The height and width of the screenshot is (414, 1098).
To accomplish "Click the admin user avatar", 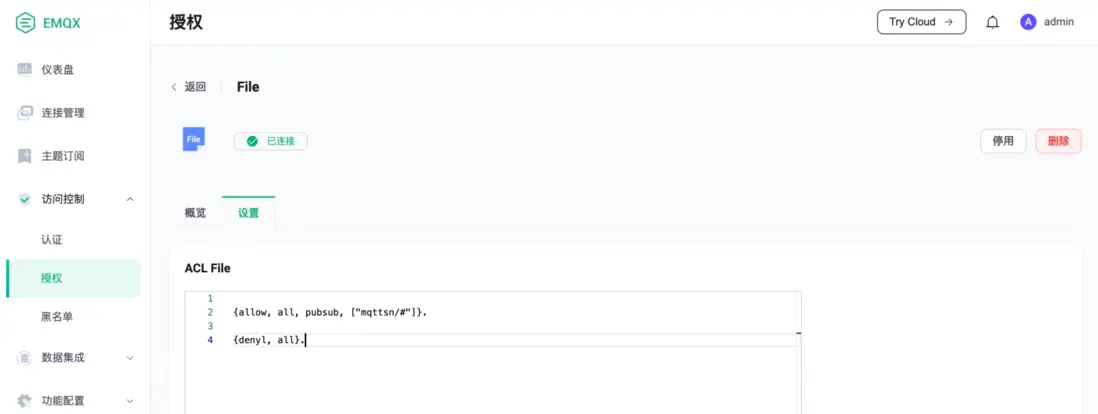I will [x=1028, y=22].
